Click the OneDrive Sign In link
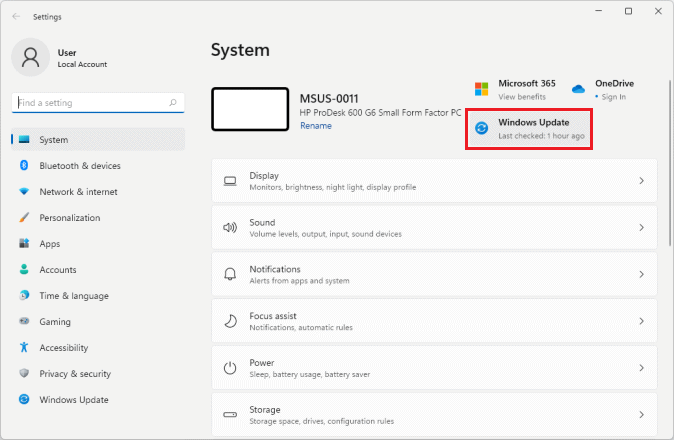The image size is (674, 440). [x=612, y=97]
